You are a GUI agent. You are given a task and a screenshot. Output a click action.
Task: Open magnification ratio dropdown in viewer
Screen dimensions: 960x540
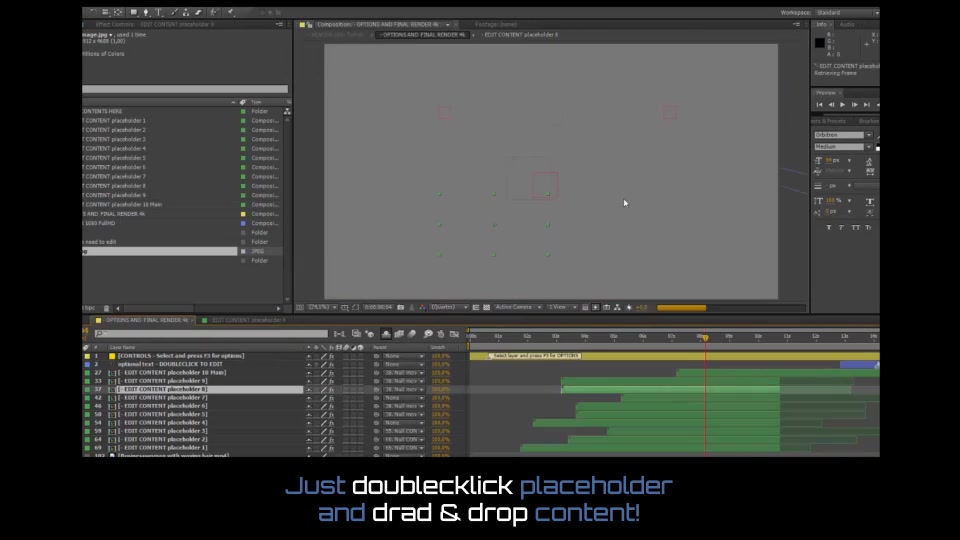(323, 307)
